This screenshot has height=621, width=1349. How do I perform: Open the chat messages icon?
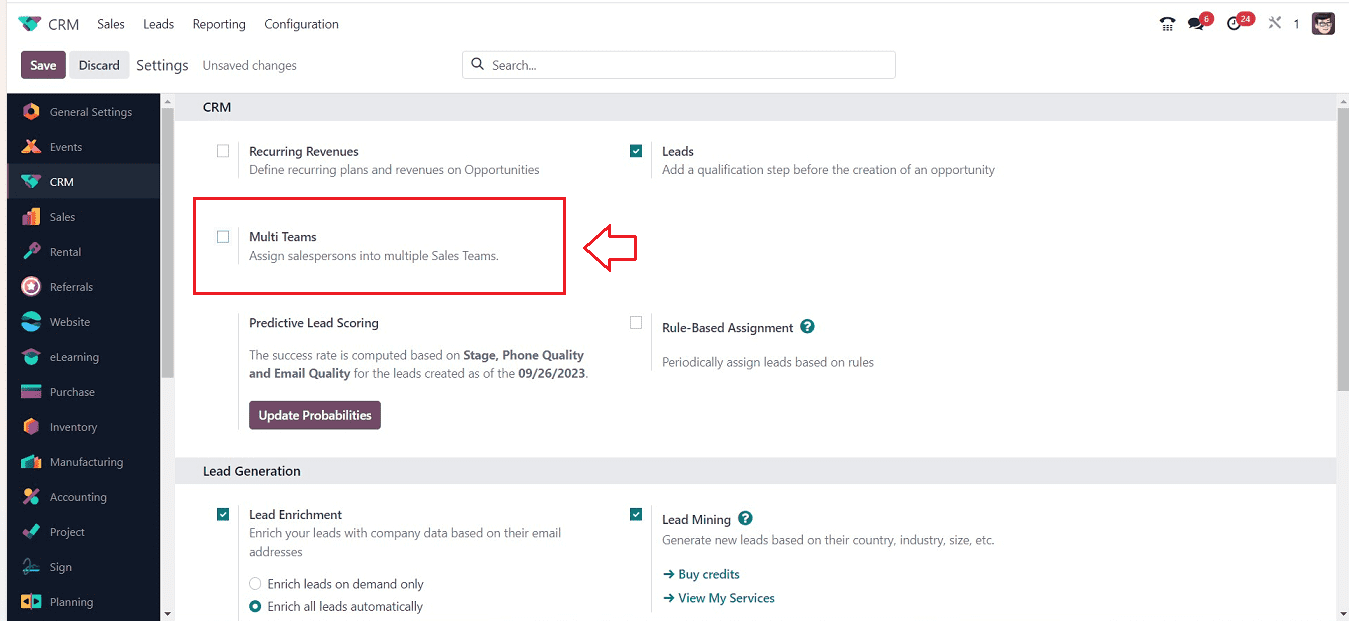point(1196,24)
